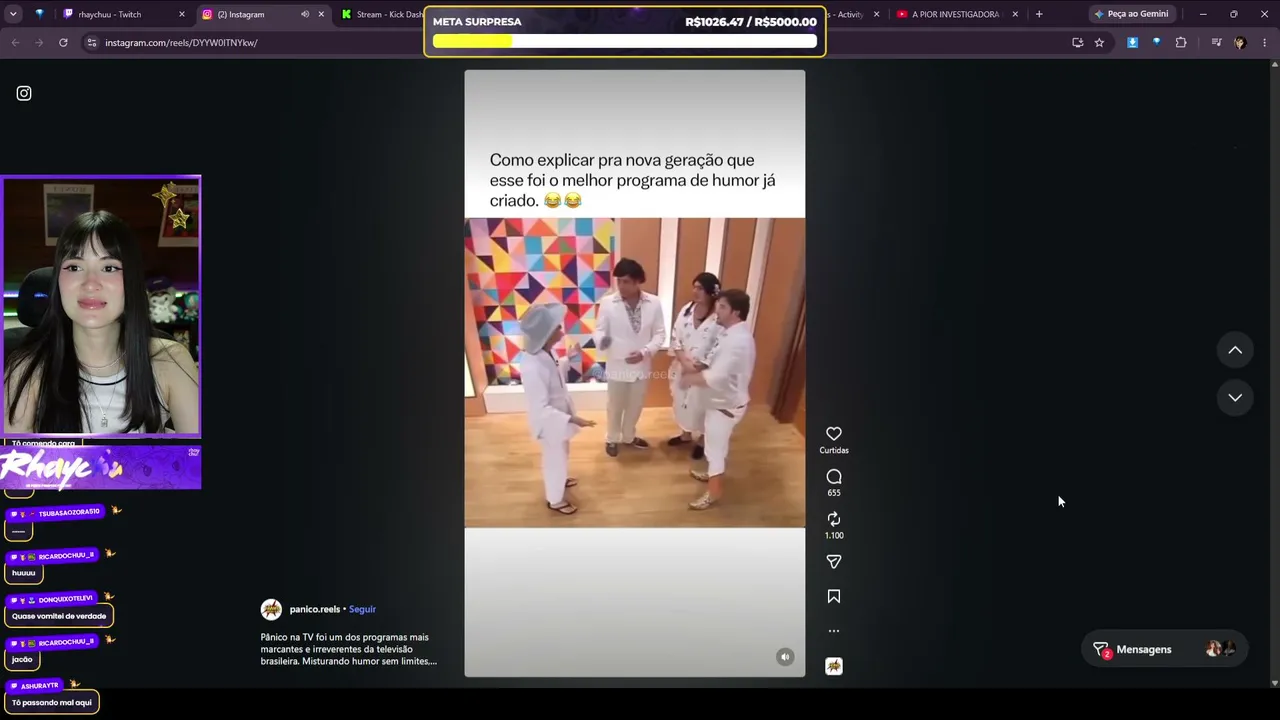Bookmark this page with the star

[x=1099, y=43]
